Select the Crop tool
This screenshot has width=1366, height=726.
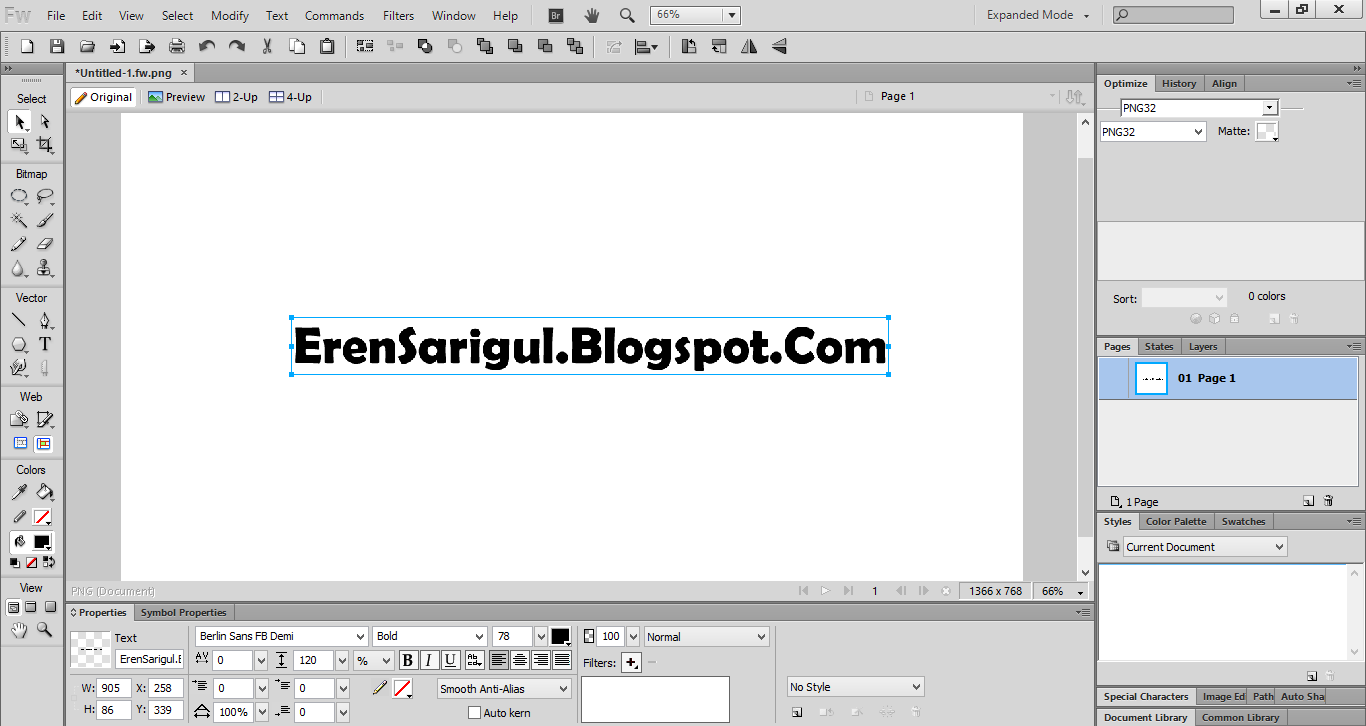(44, 145)
